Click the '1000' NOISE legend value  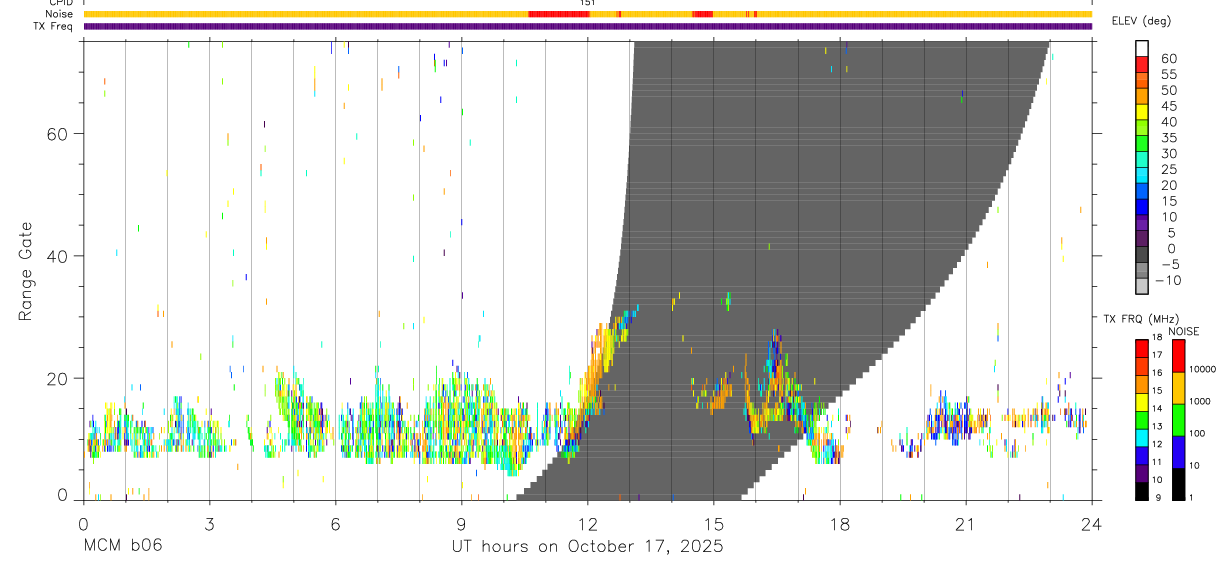coord(1201,401)
